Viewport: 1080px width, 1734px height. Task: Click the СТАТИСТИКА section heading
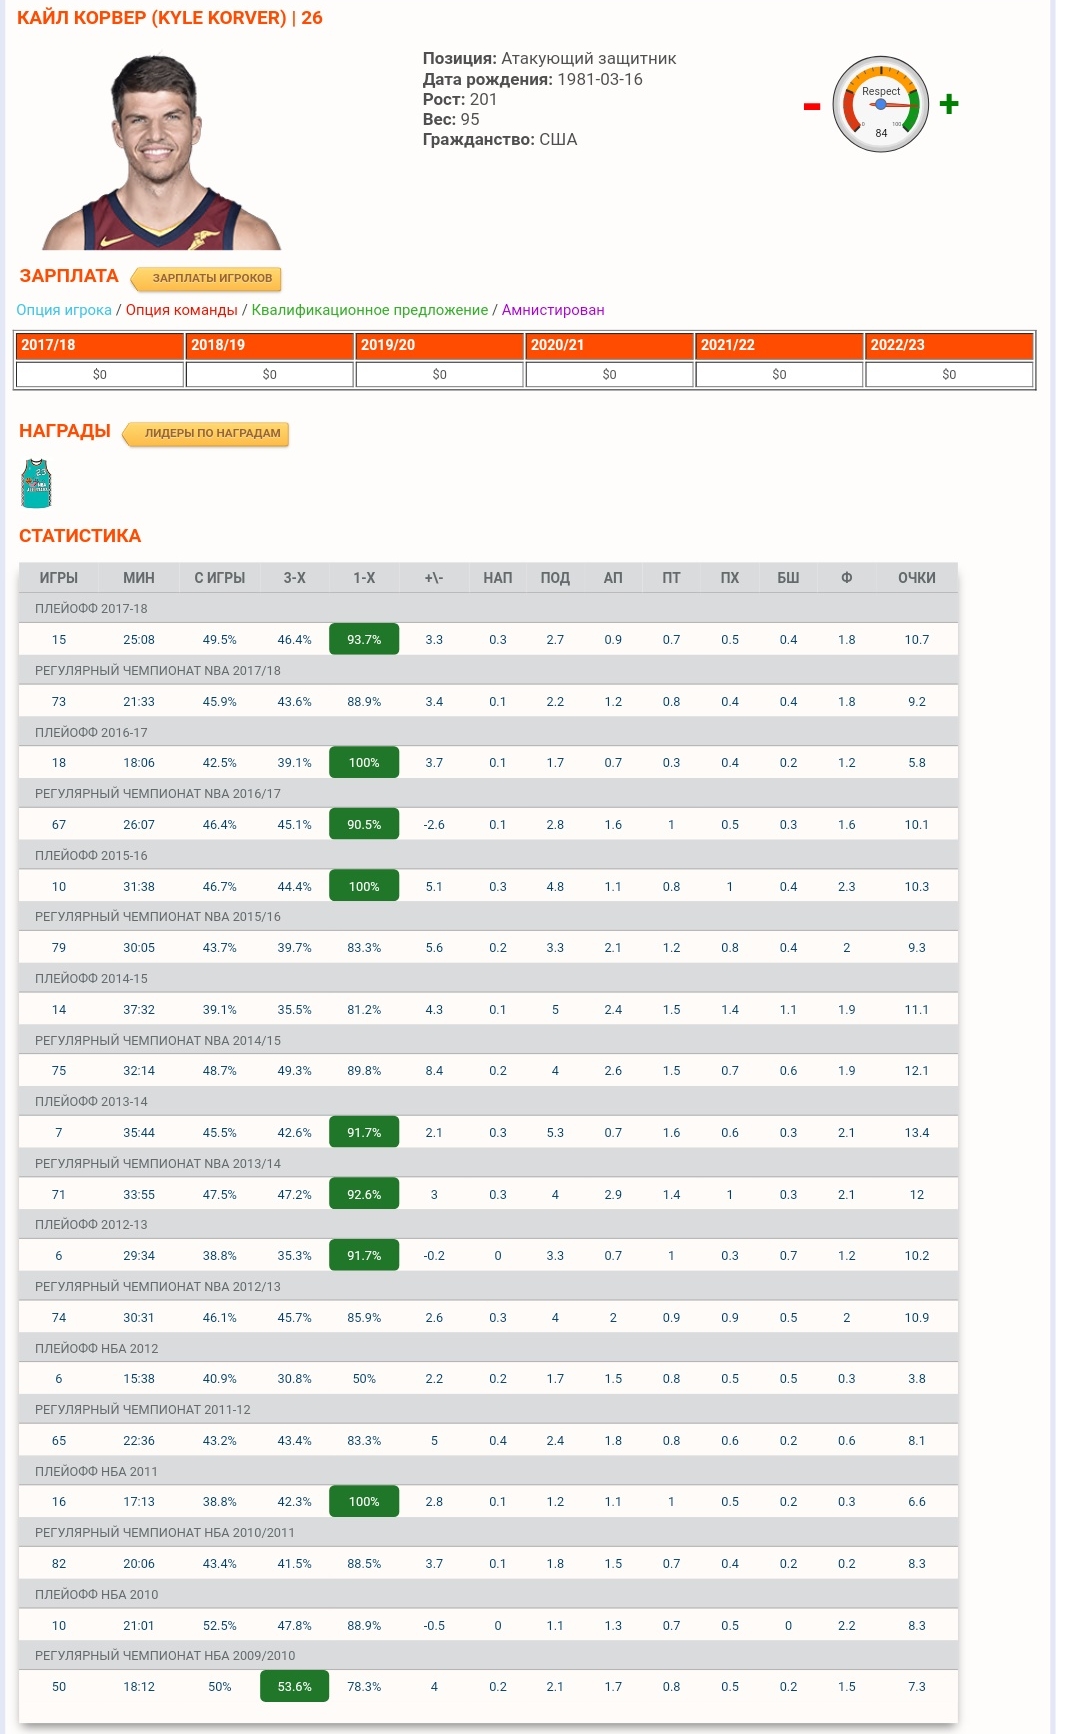(80, 536)
